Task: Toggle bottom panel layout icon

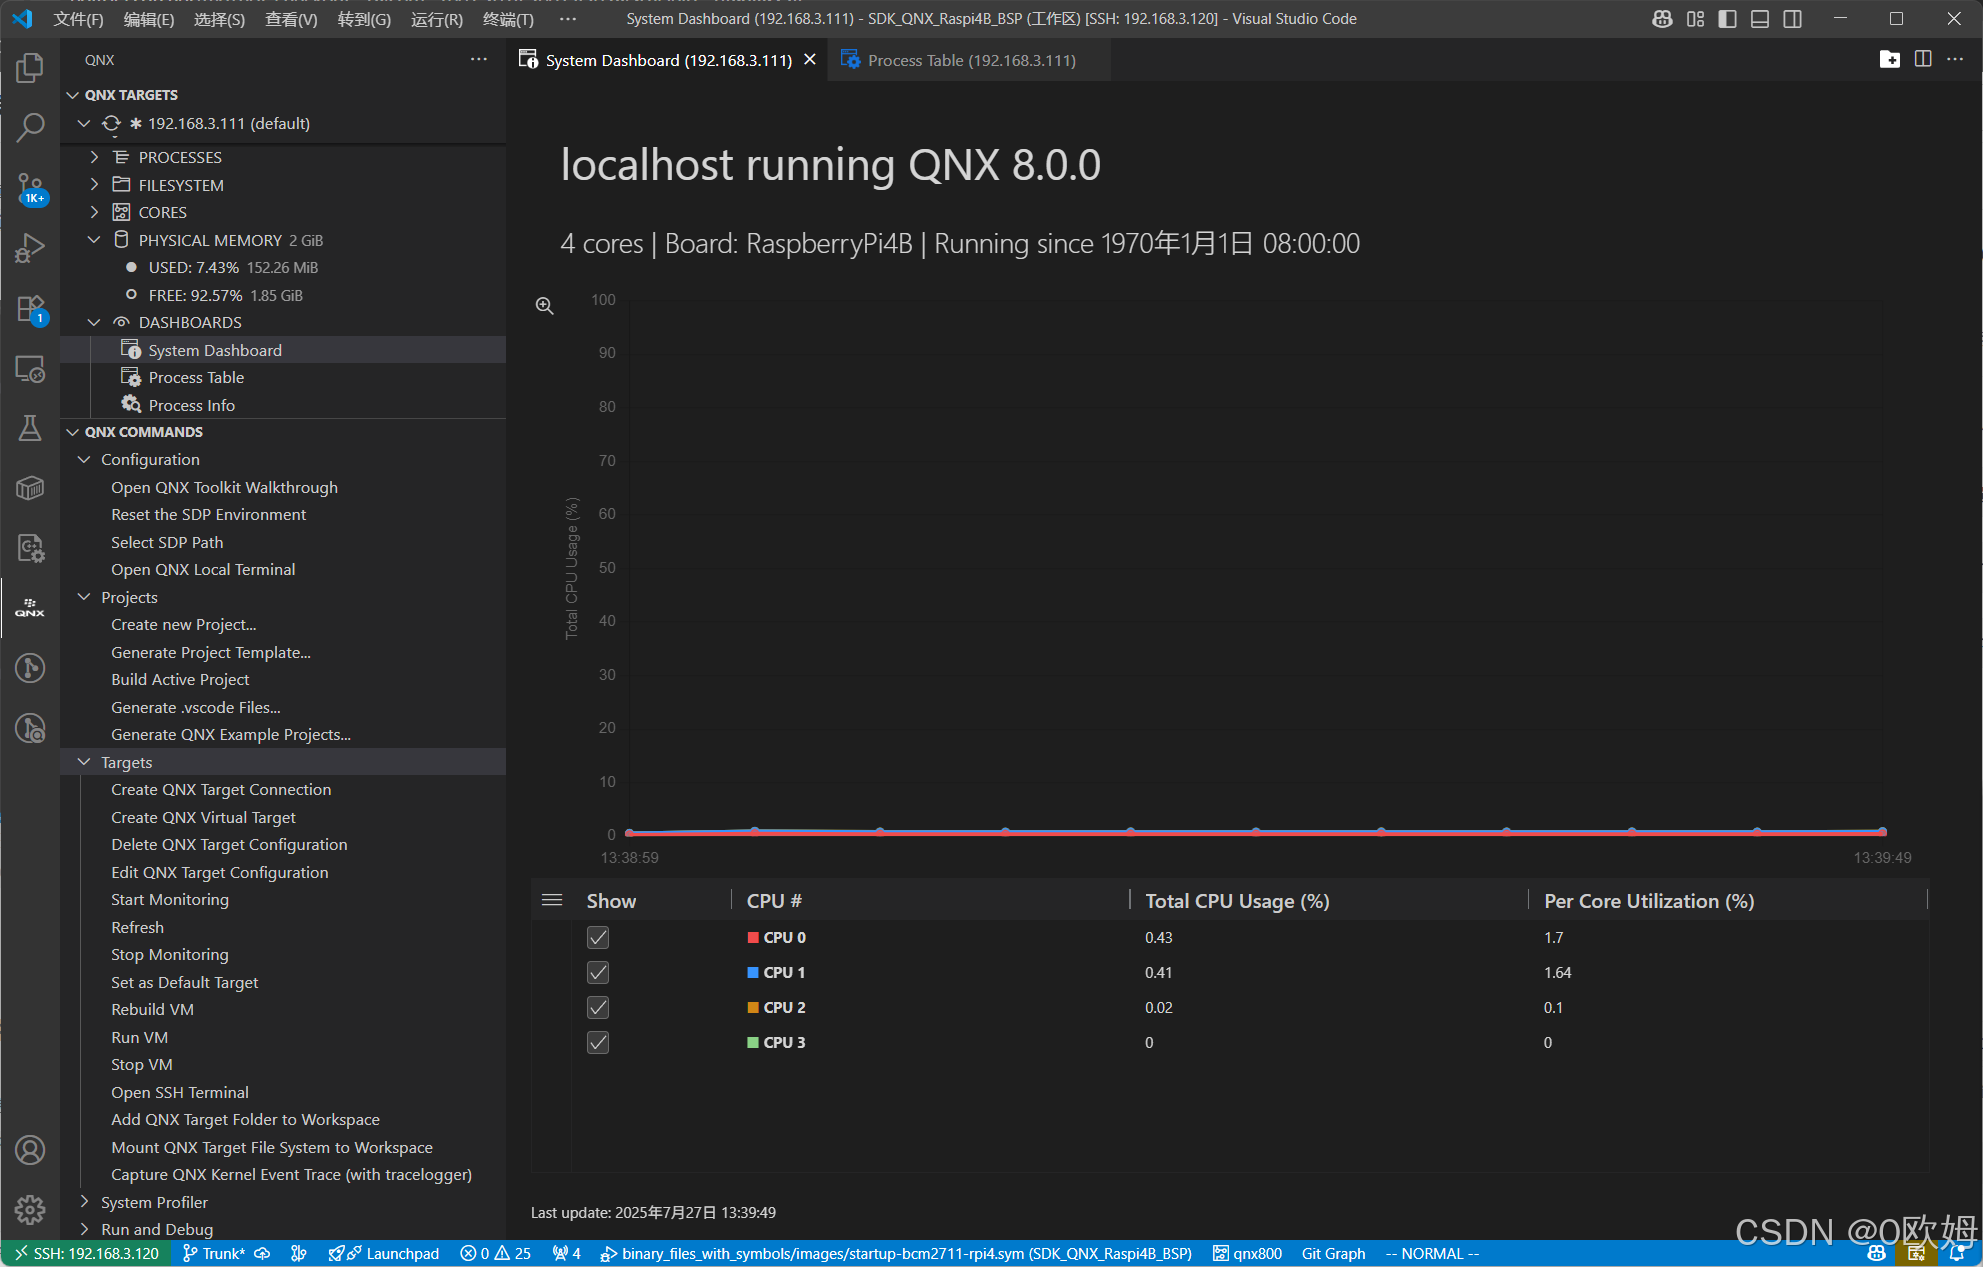Action: [1760, 19]
